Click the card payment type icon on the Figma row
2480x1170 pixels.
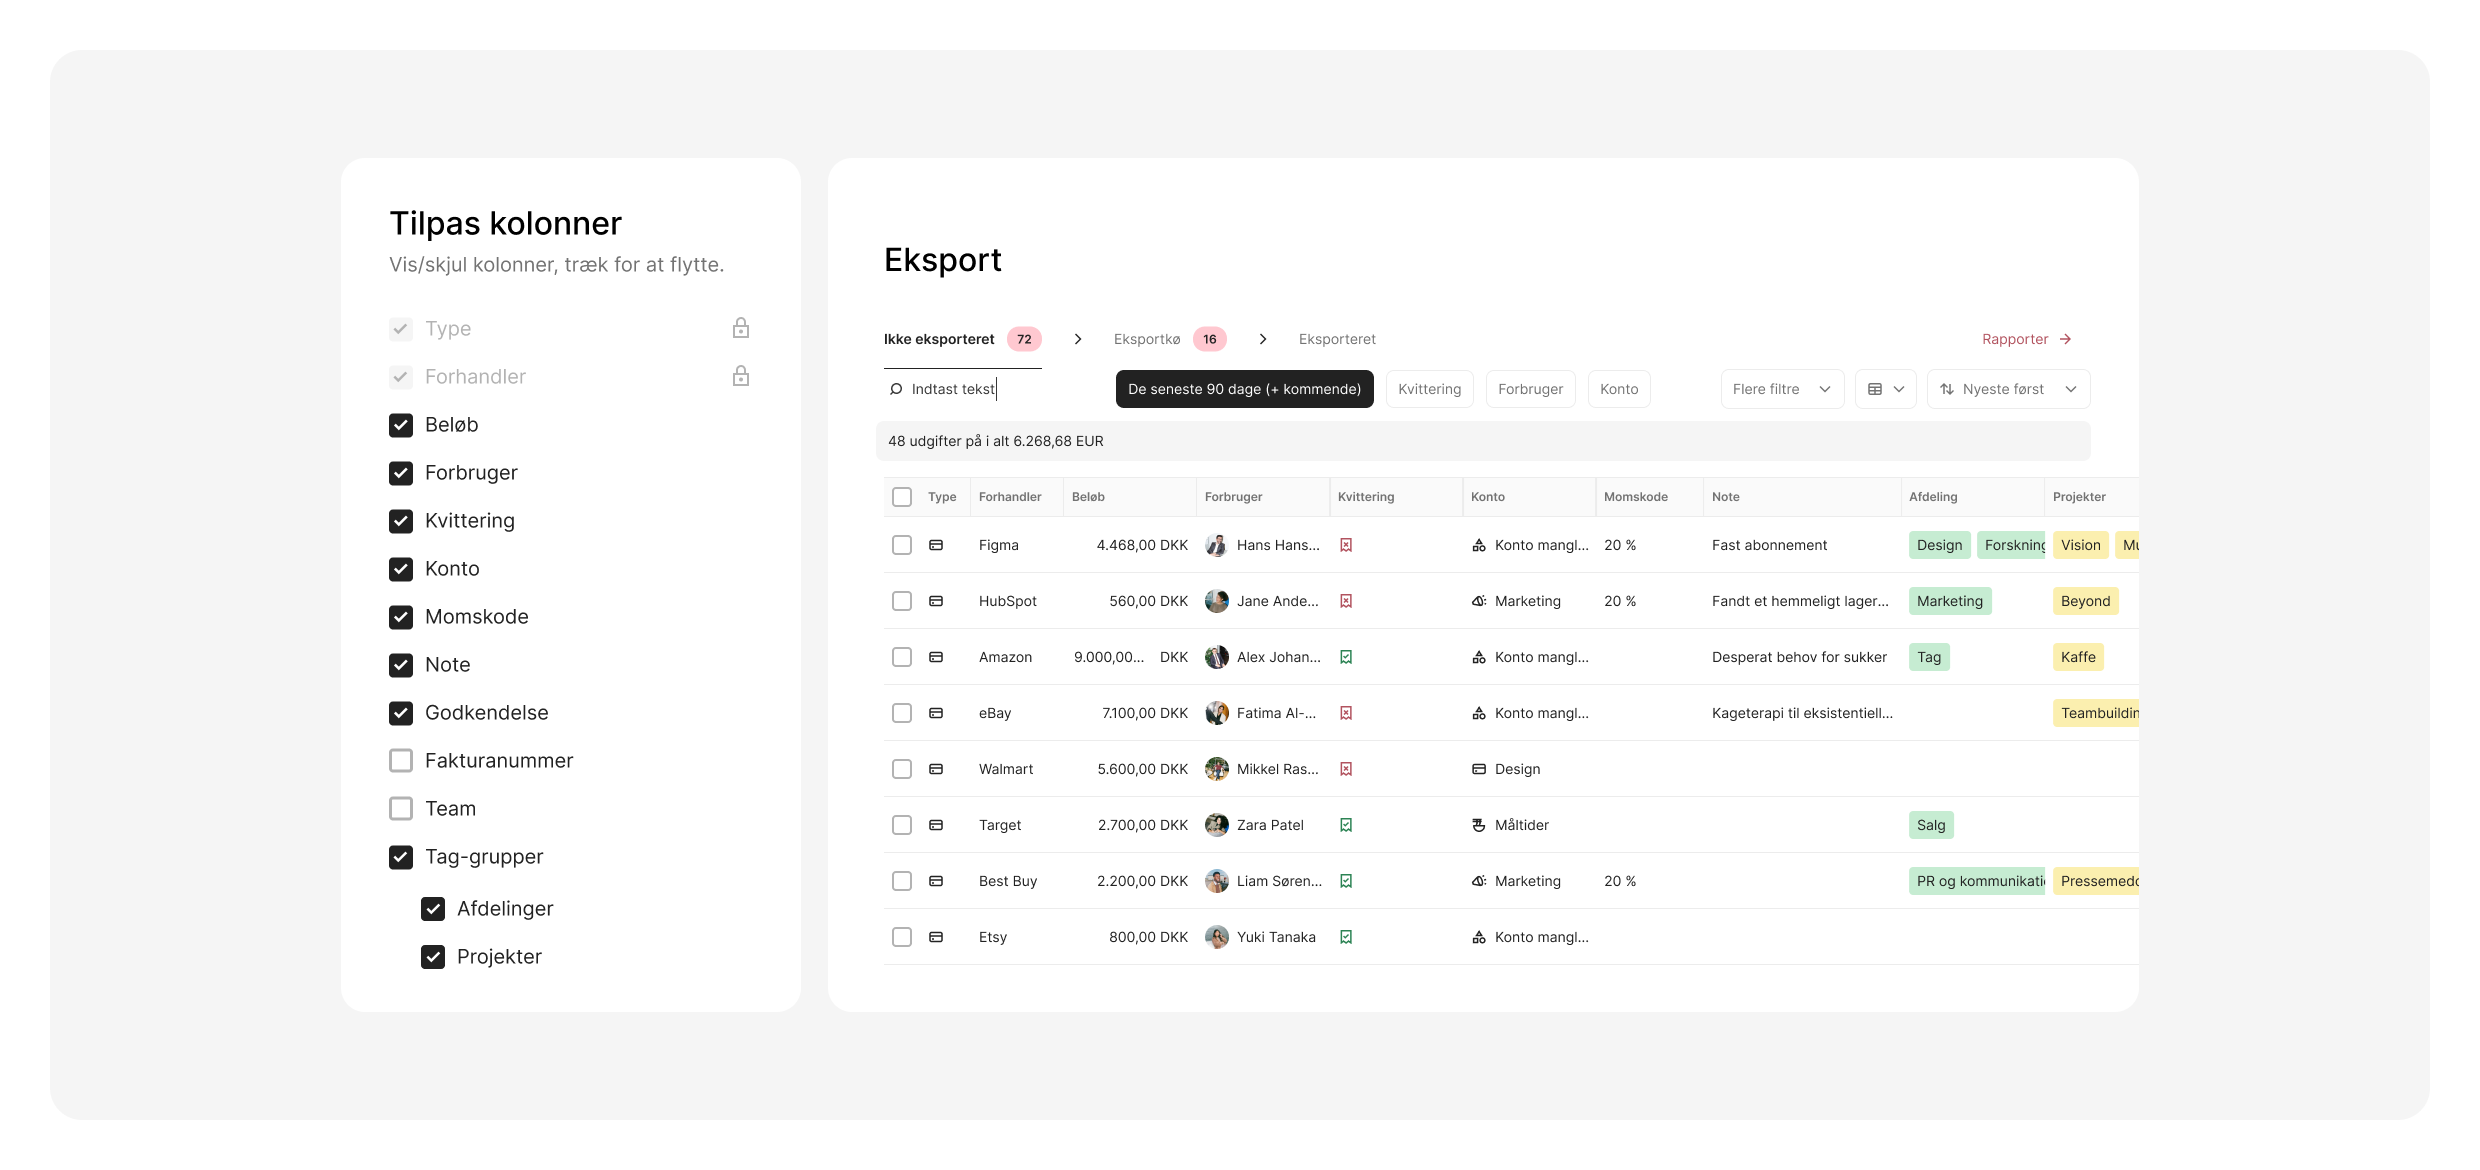936,545
